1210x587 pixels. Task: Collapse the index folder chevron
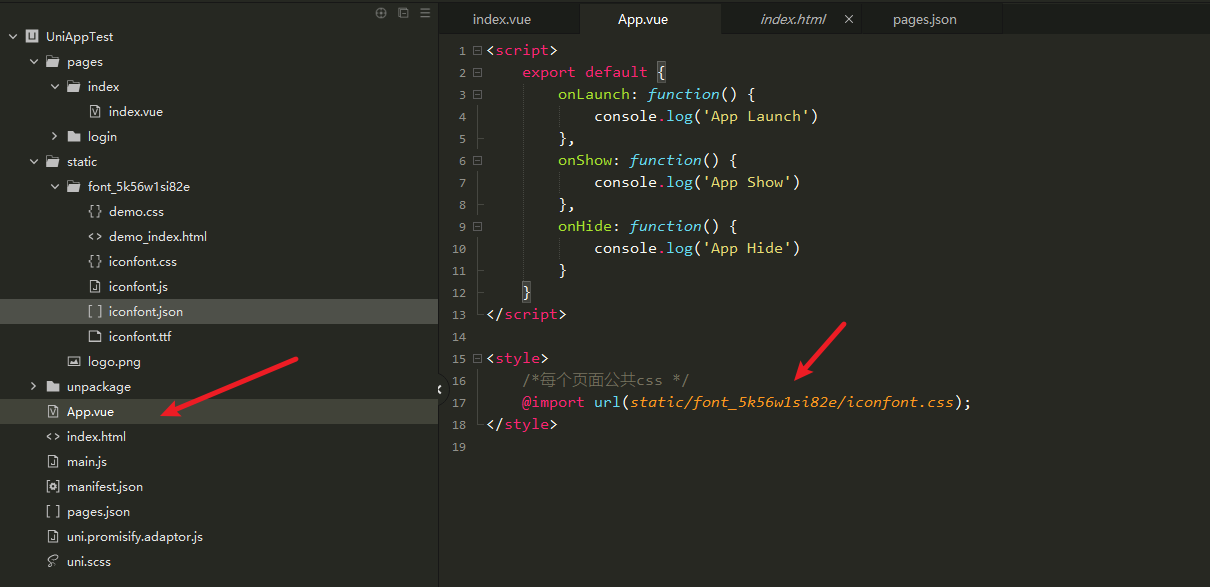[55, 87]
